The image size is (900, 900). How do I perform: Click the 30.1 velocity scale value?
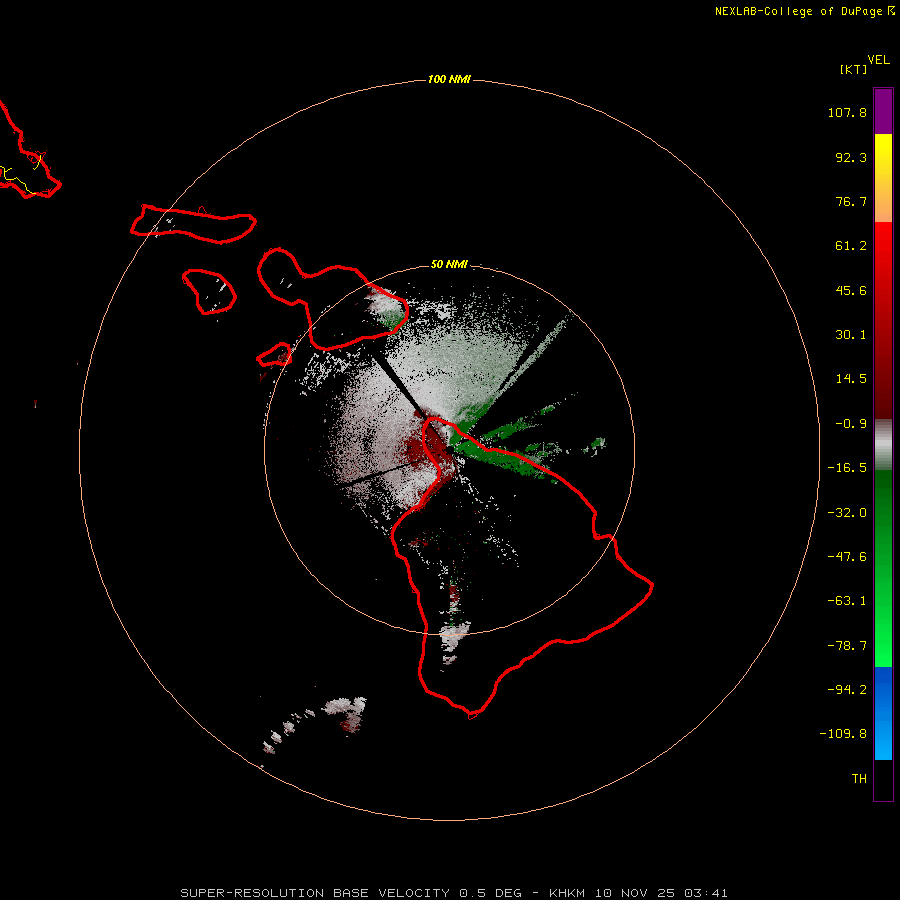[x=851, y=335]
